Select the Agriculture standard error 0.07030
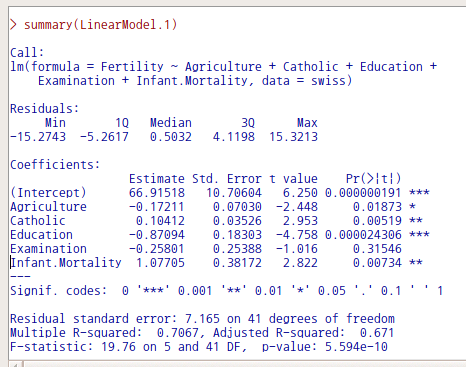Screen dimensions: 466x367 tap(237, 207)
